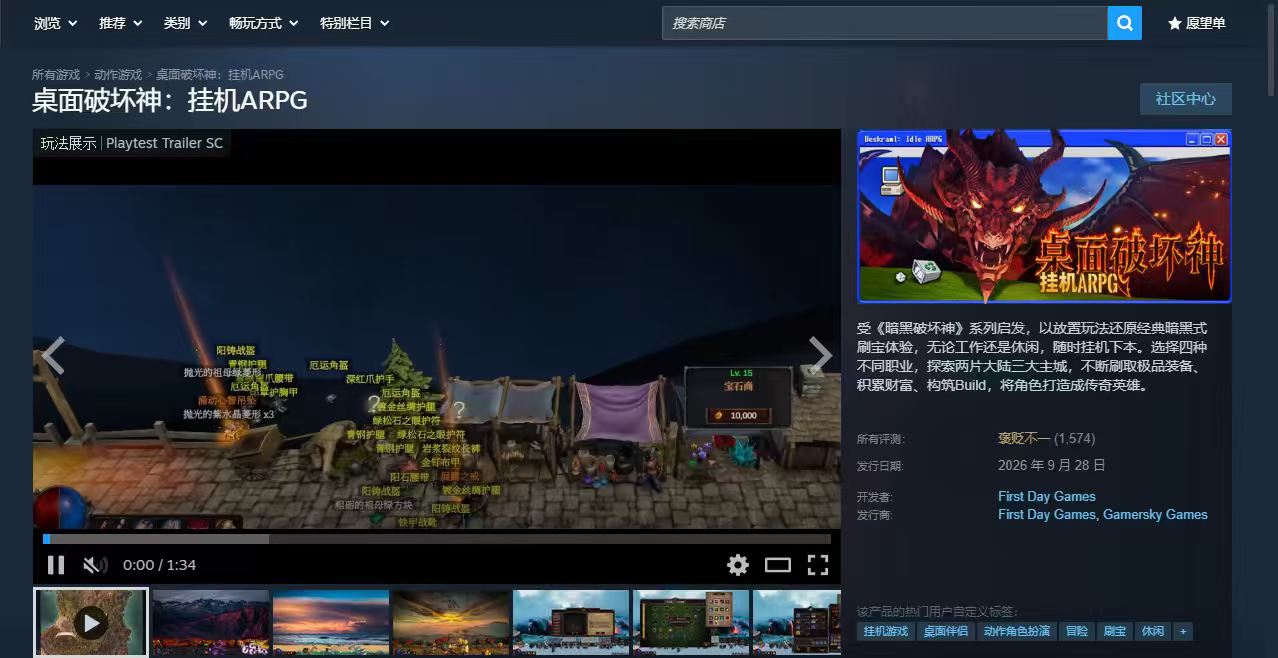The width and height of the screenshot is (1278, 658).
Task: Select the 挂机游戏 tag
Action: 886,632
